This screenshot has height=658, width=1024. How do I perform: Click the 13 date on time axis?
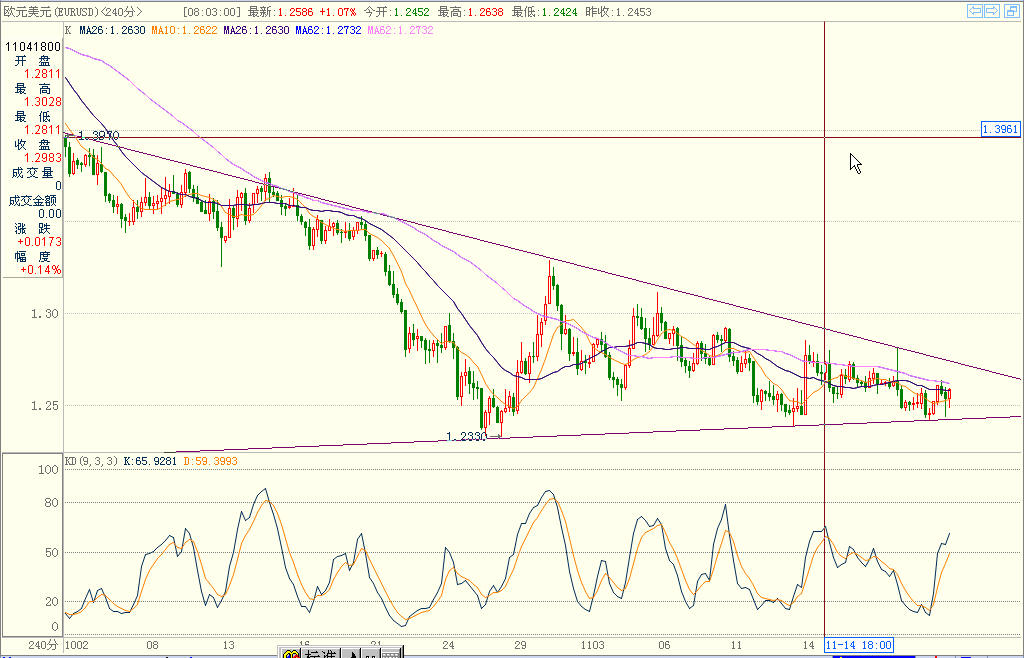[x=228, y=645]
